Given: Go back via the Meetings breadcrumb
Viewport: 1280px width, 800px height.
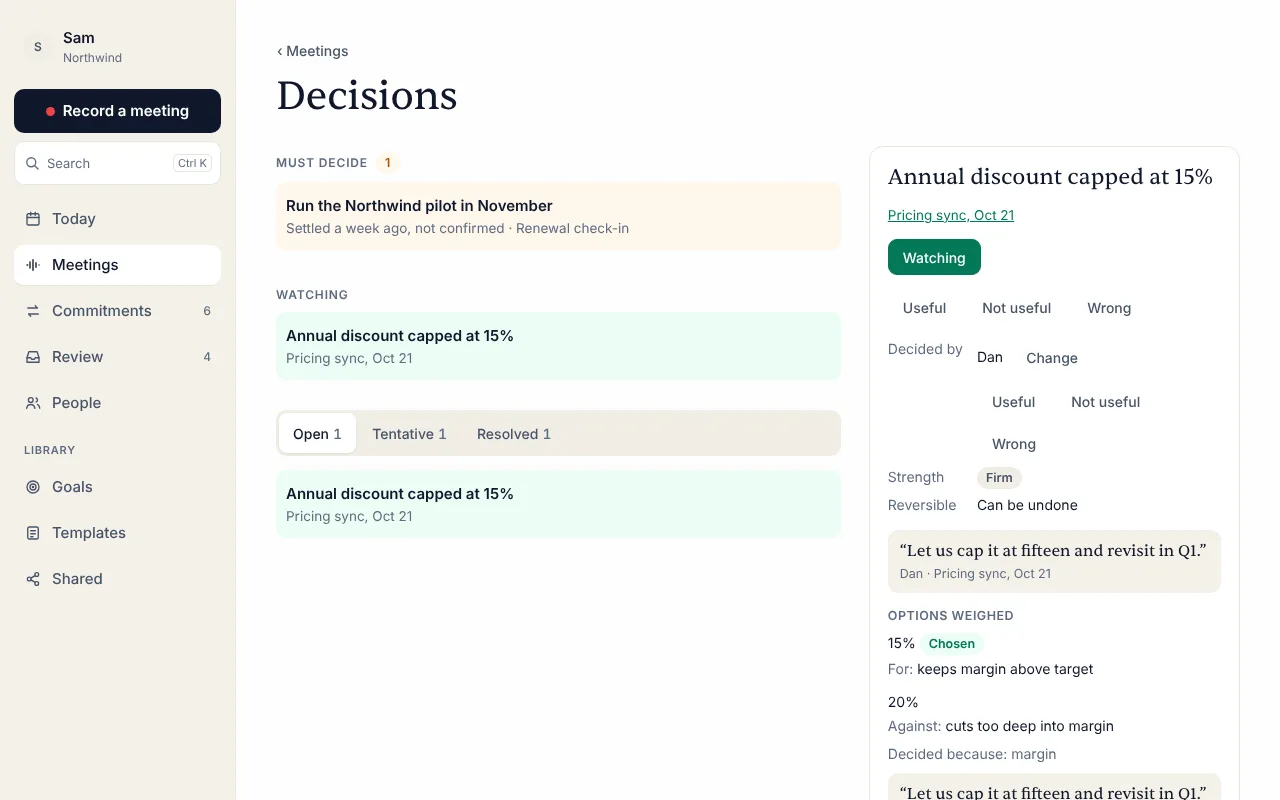Looking at the screenshot, I should click(x=313, y=51).
